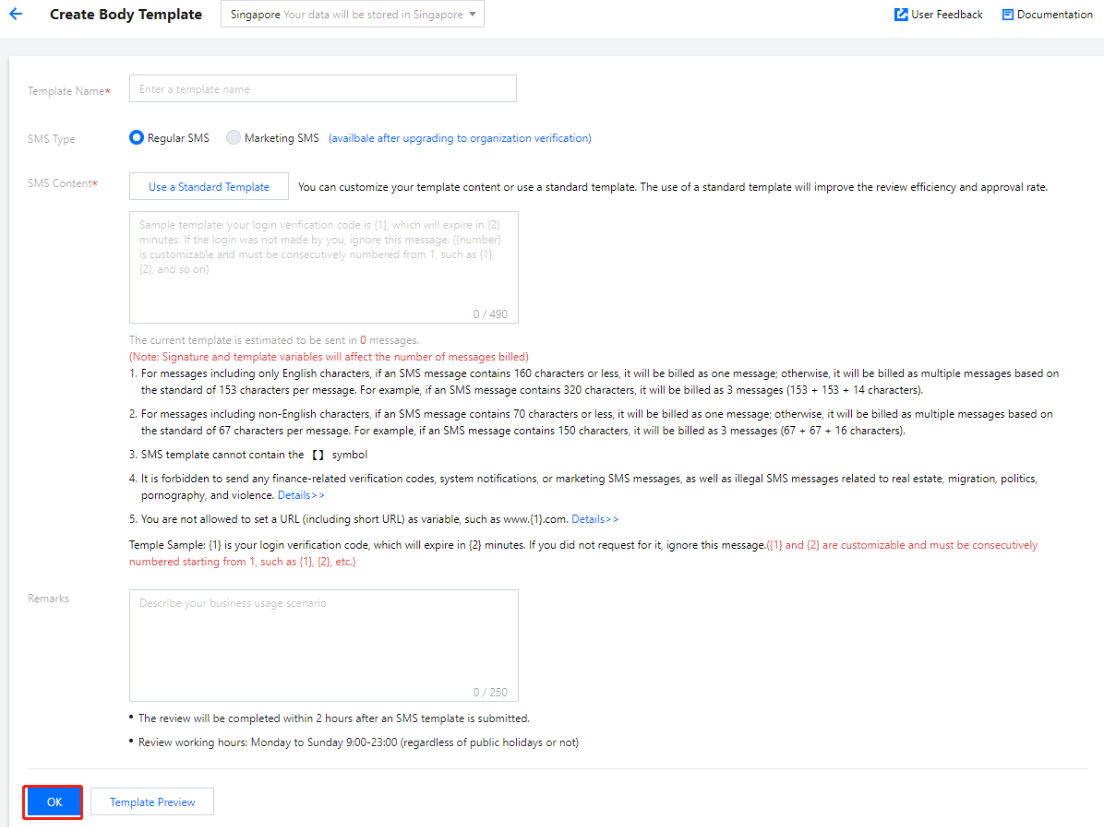Focus the Template Name input field
Screen dimensions: 1116x827
322,89
